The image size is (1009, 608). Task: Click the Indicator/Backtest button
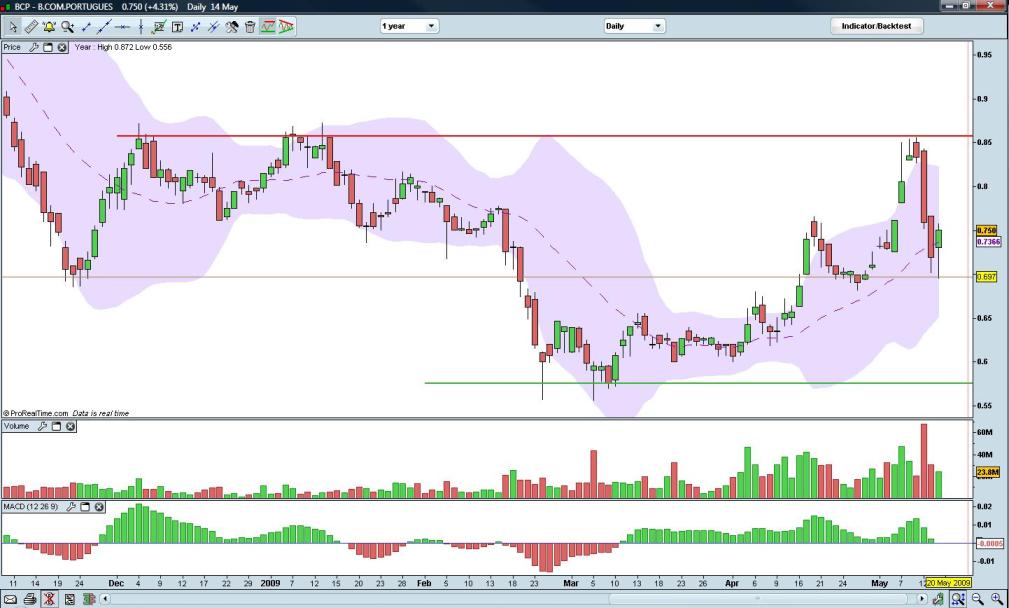point(876,26)
